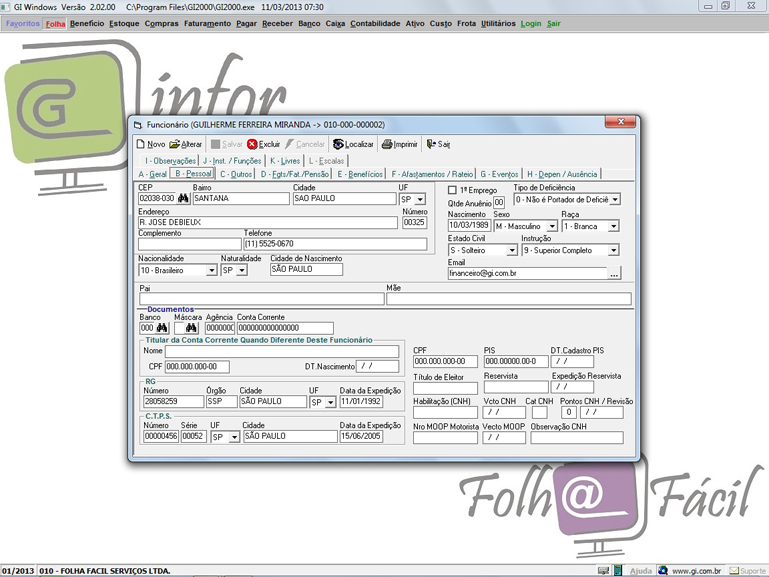Open Localizar search with the binoculars
This screenshot has width=769, height=577.
click(x=353, y=144)
